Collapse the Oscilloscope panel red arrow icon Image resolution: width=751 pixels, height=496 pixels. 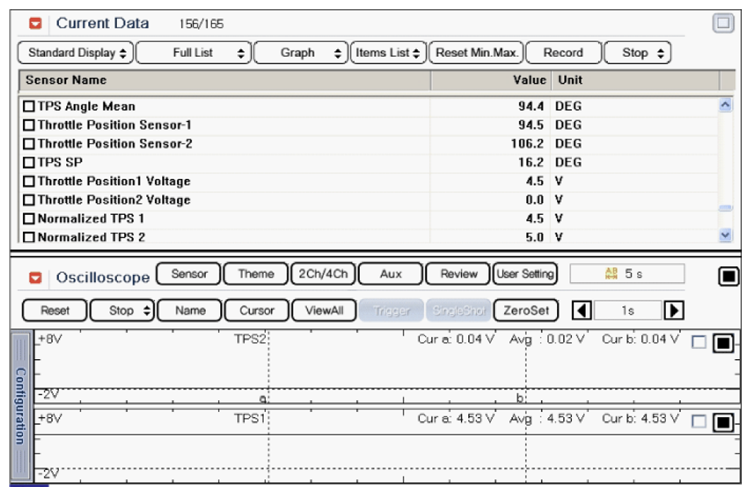[x=36, y=277]
